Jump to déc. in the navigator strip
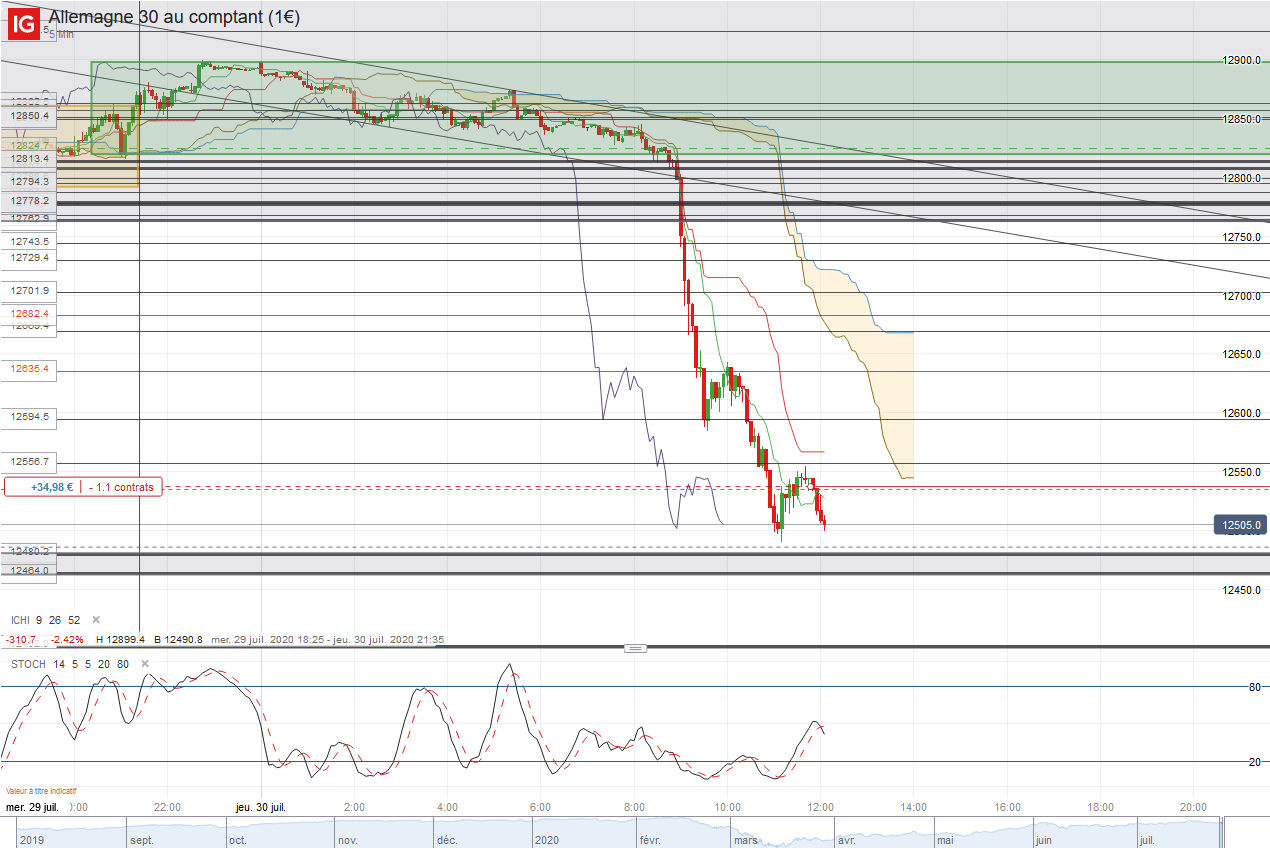1270x848 pixels. (x=448, y=841)
